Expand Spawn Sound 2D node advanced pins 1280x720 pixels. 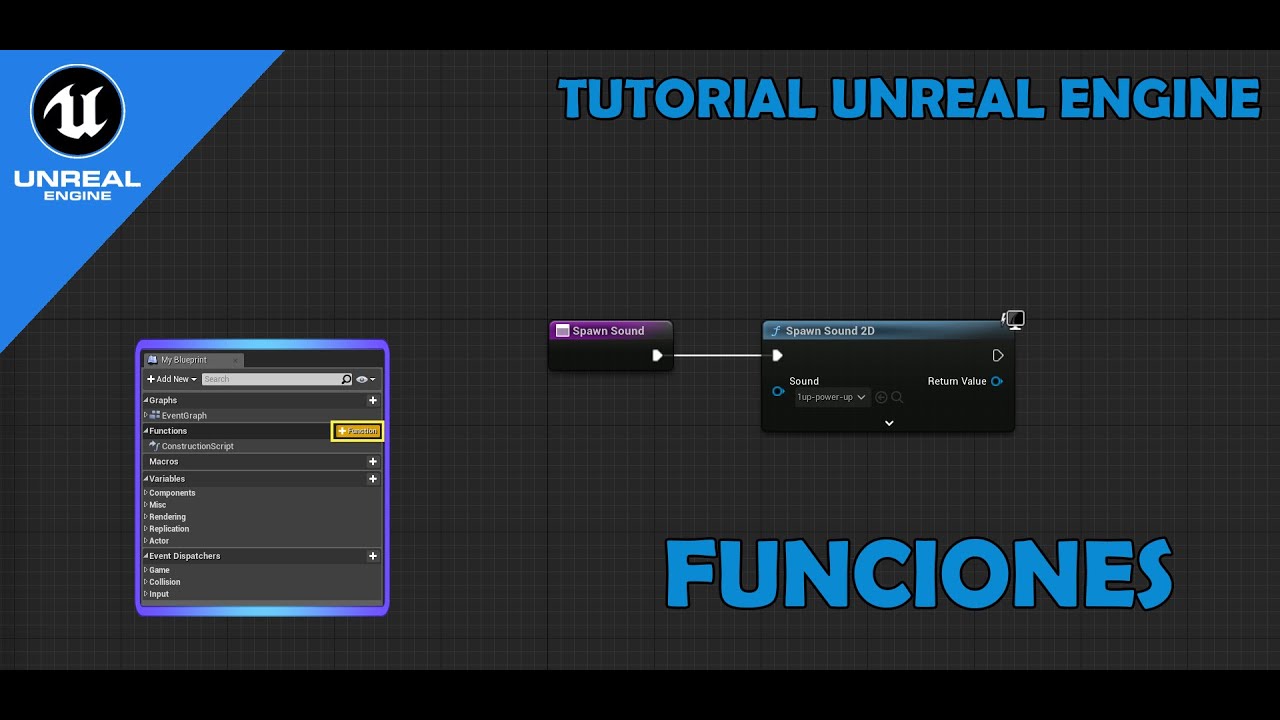pyautogui.click(x=889, y=423)
